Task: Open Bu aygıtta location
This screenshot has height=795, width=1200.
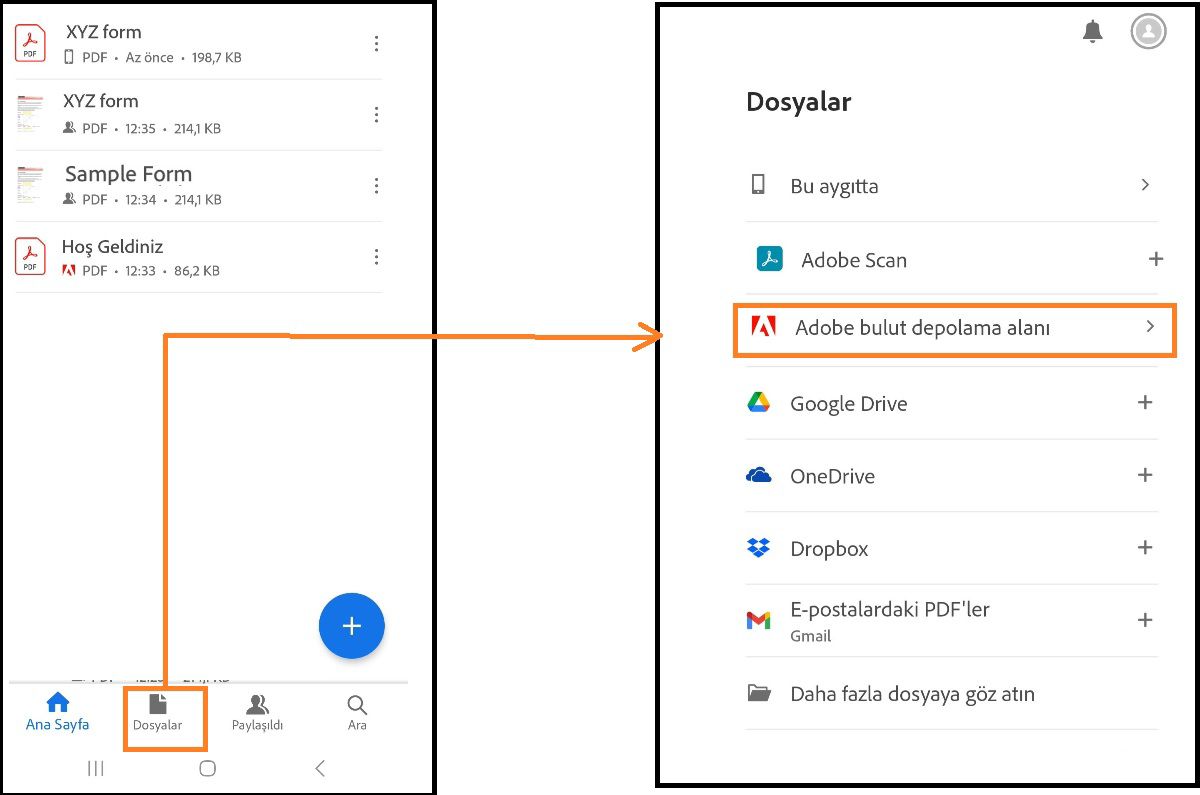Action: pyautogui.click(x=952, y=186)
